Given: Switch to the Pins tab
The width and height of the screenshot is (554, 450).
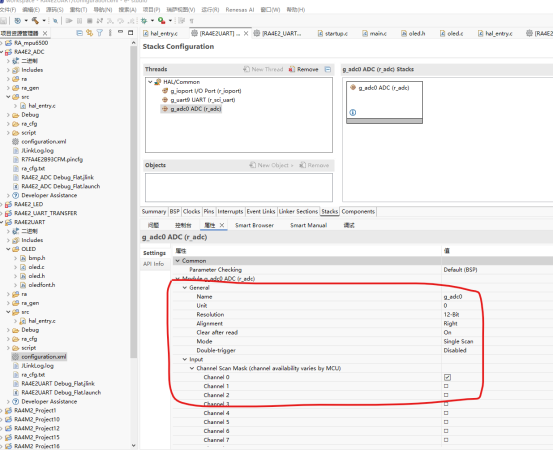Looking at the screenshot, I should click(209, 211).
